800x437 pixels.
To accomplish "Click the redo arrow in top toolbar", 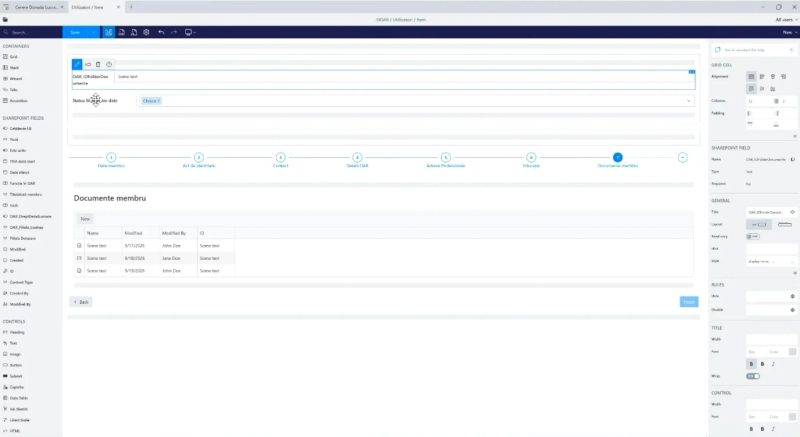I will tap(174, 32).
